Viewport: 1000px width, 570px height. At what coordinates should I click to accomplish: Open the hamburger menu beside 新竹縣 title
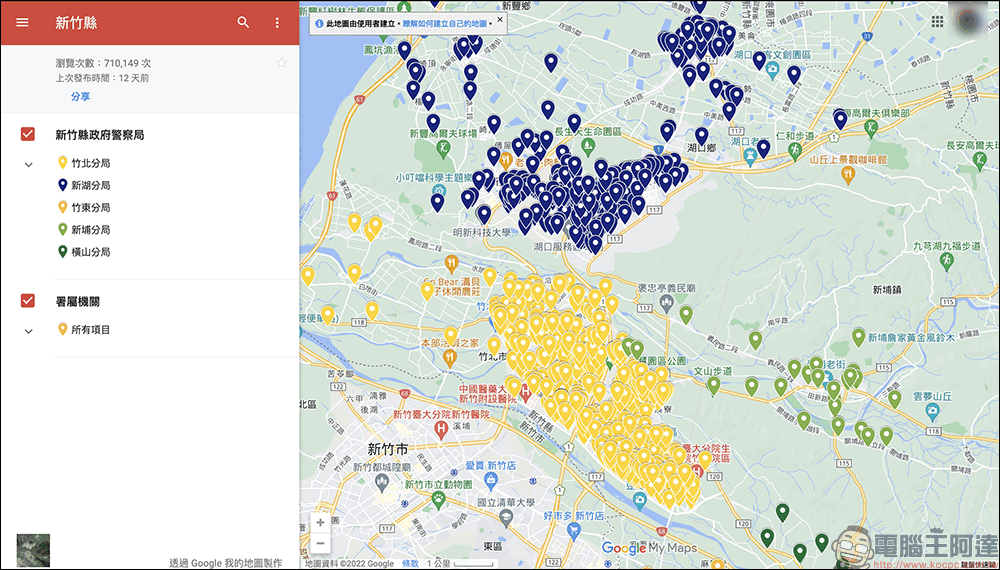(22, 22)
